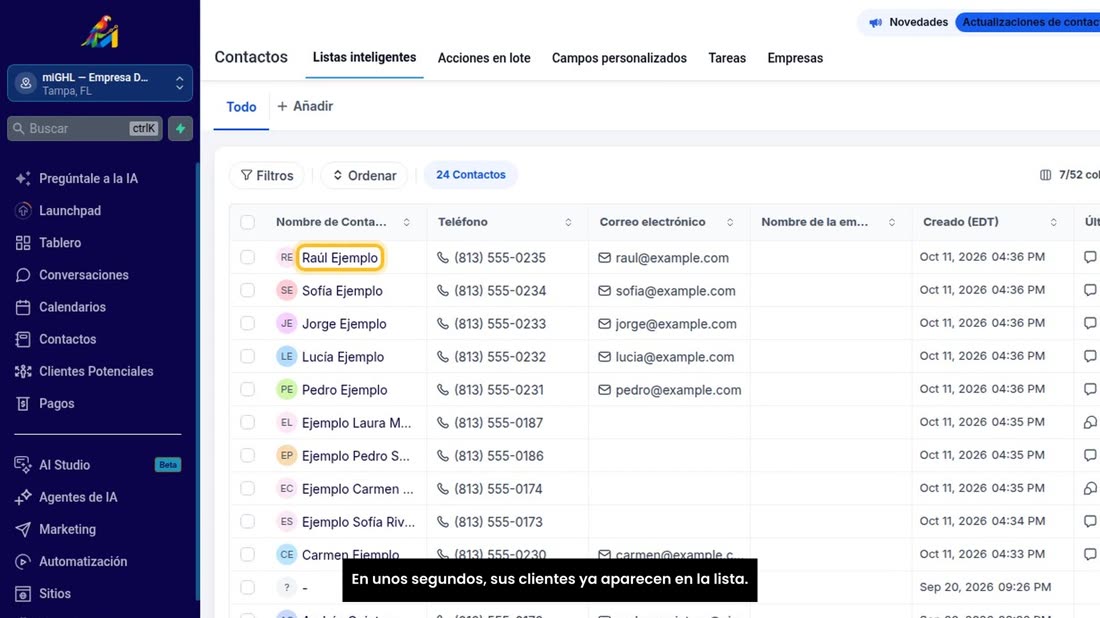Click the 24 Contactos count pill
1100x618 pixels.
pyautogui.click(x=471, y=175)
